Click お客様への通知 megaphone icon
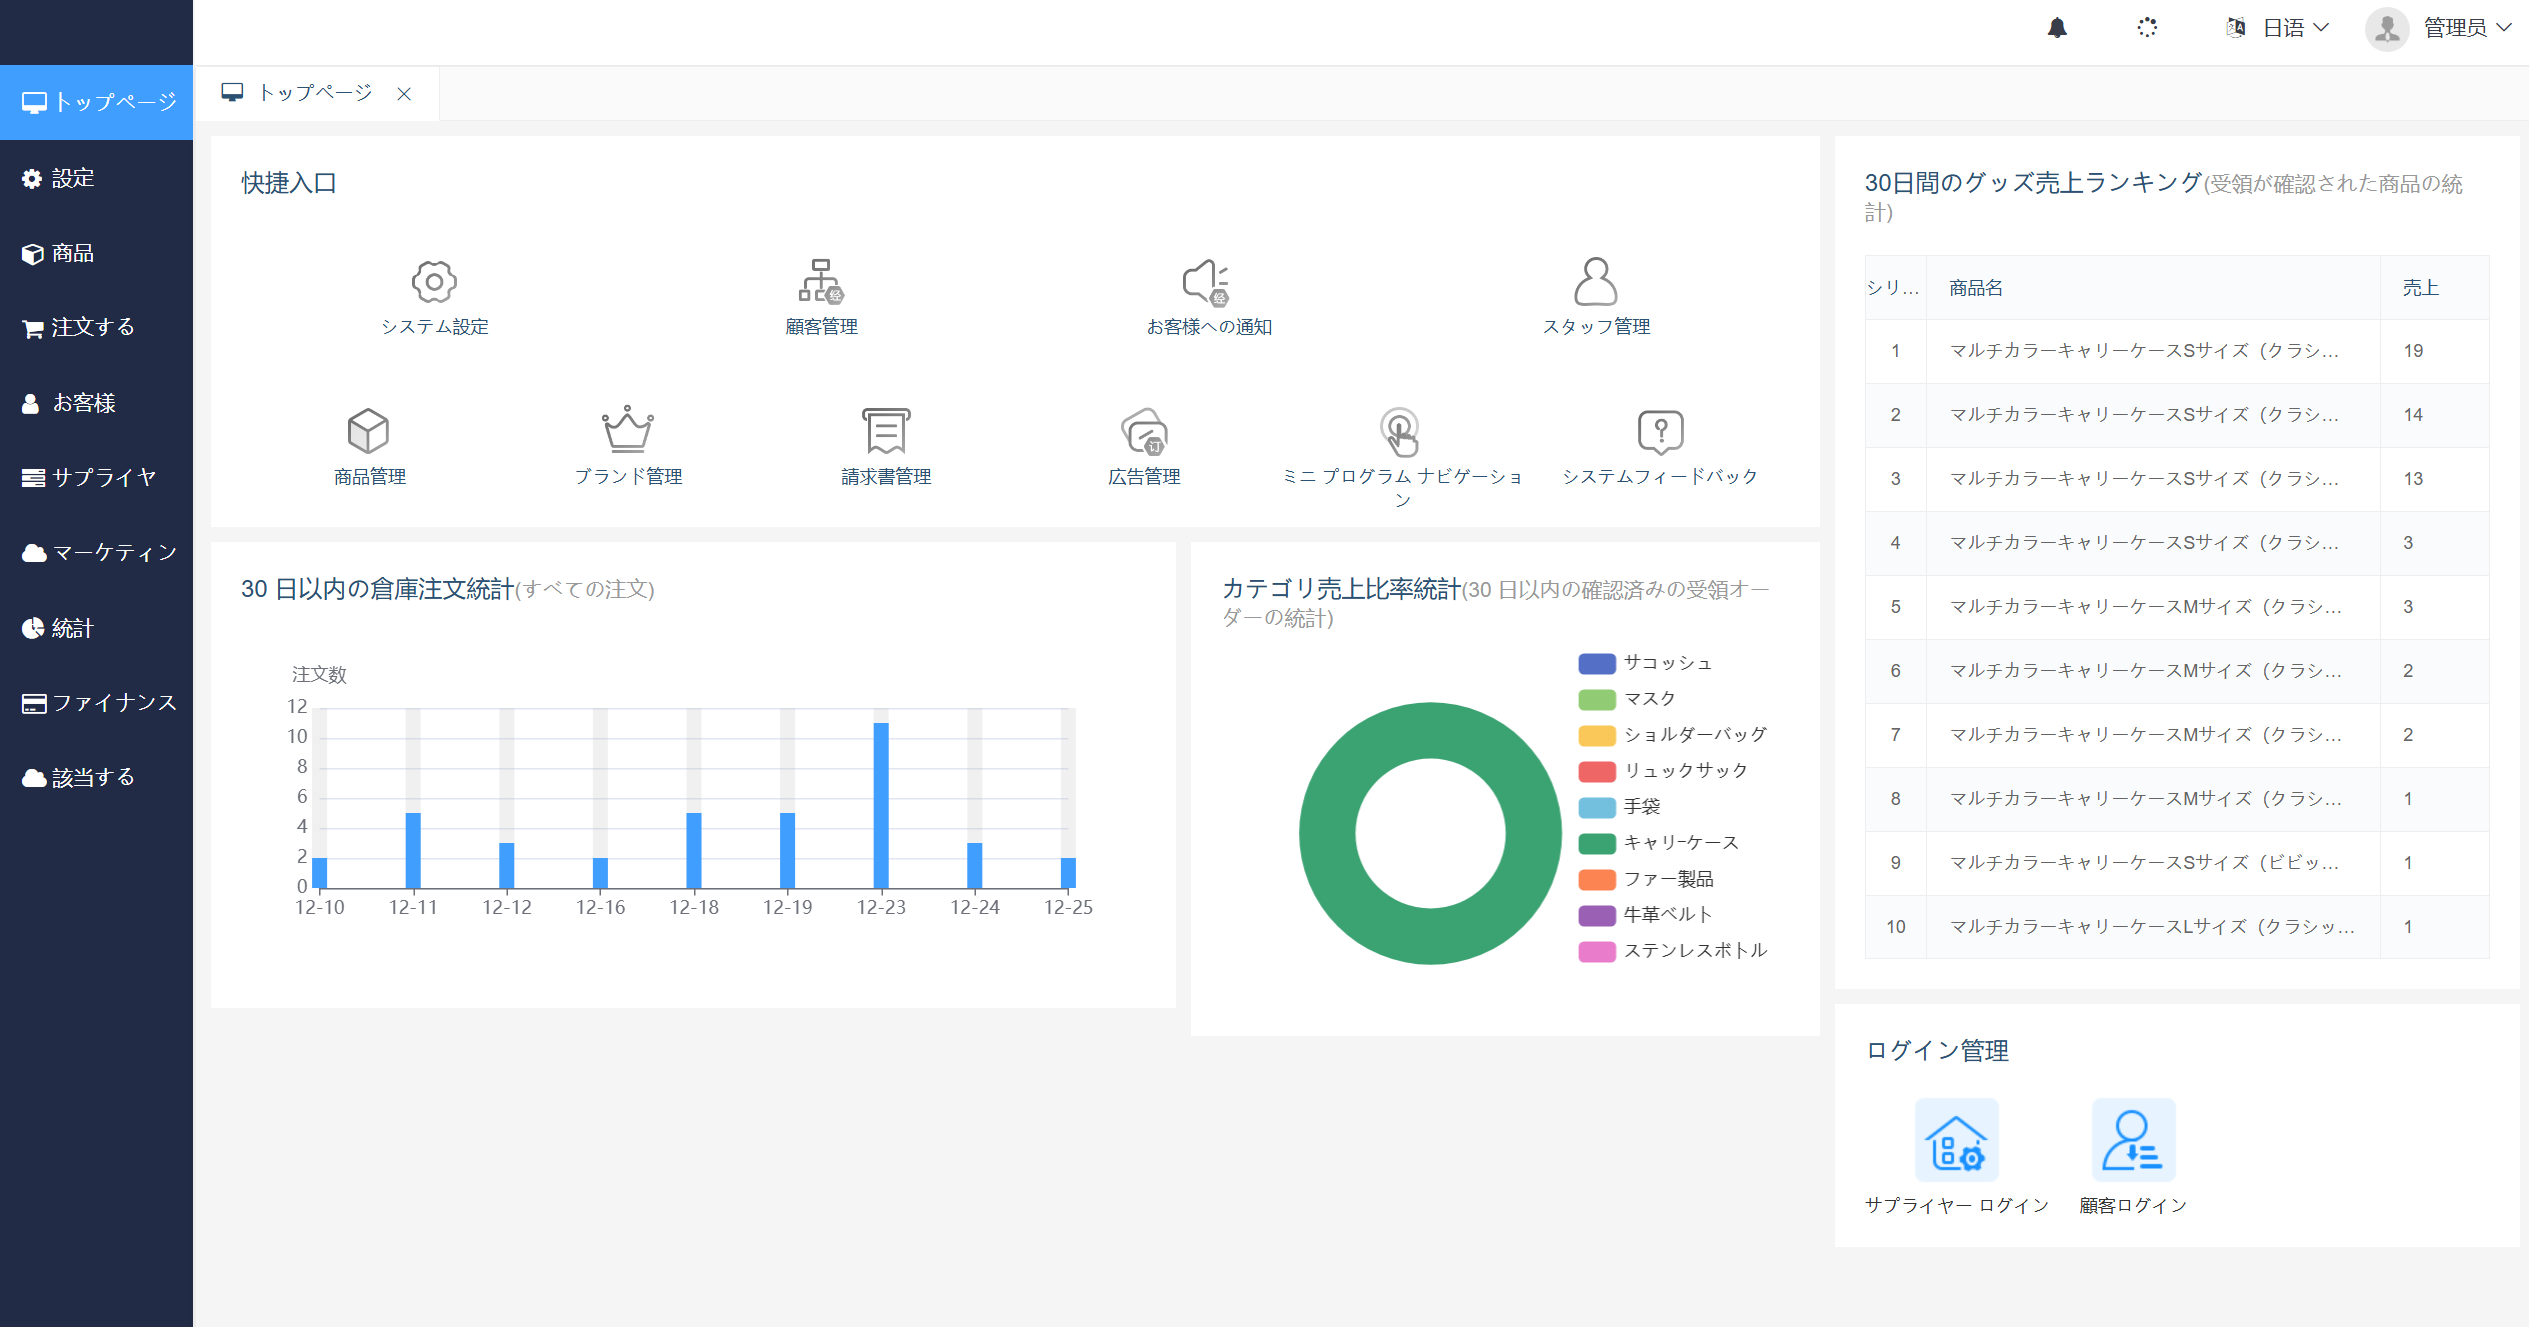The image size is (2529, 1327). [x=1207, y=282]
